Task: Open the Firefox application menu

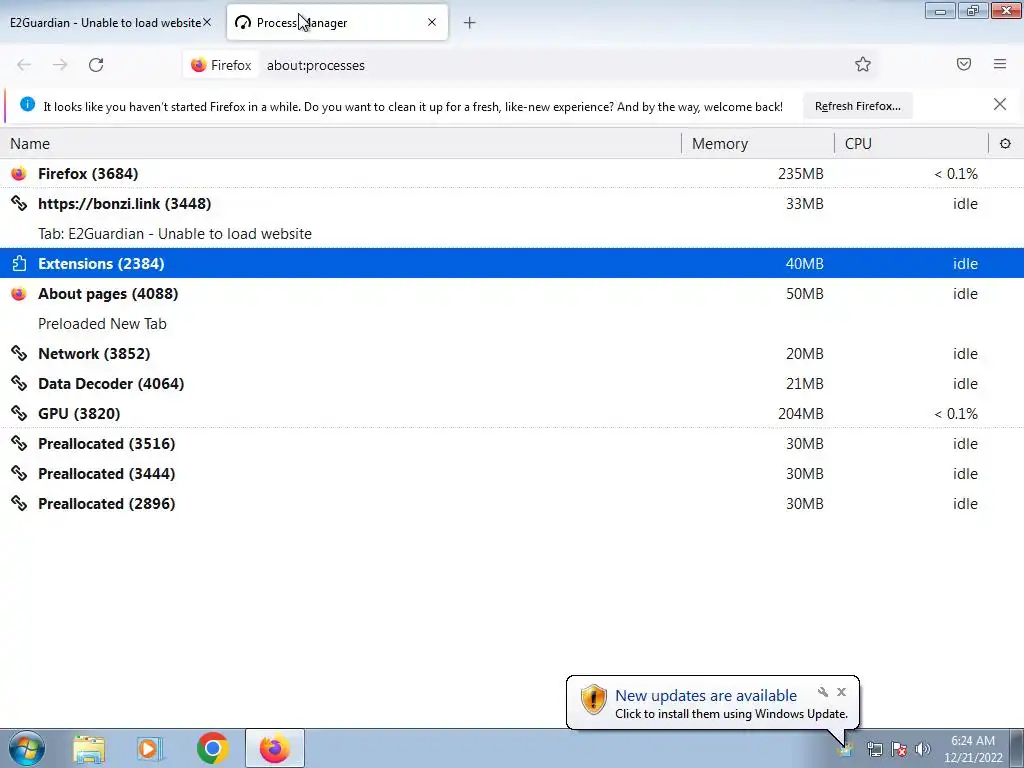Action: coord(1000,64)
